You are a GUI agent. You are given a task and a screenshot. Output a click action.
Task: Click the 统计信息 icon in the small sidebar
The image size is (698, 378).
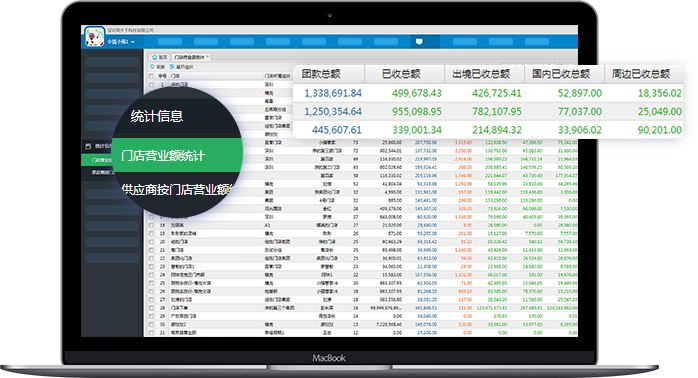(x=88, y=146)
